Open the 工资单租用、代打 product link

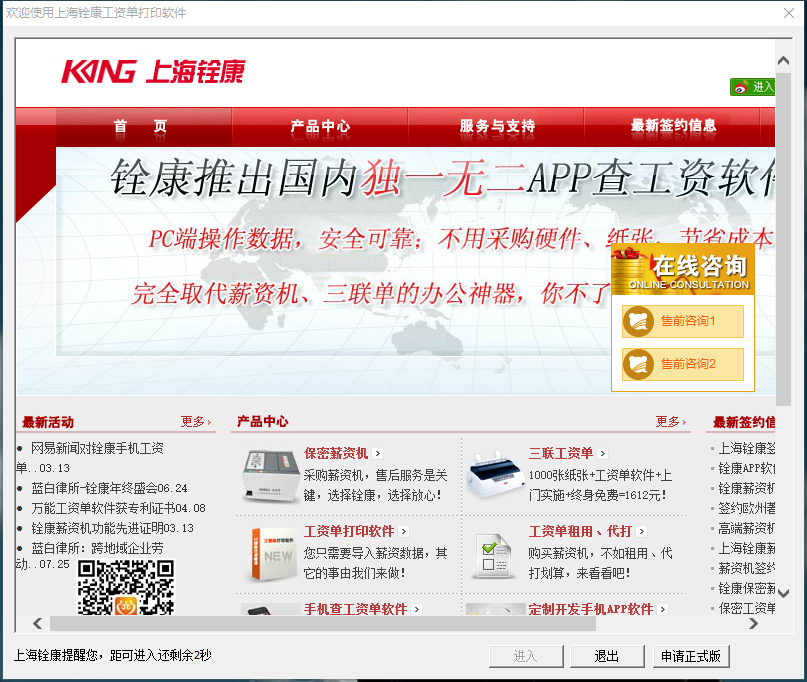coord(580,532)
